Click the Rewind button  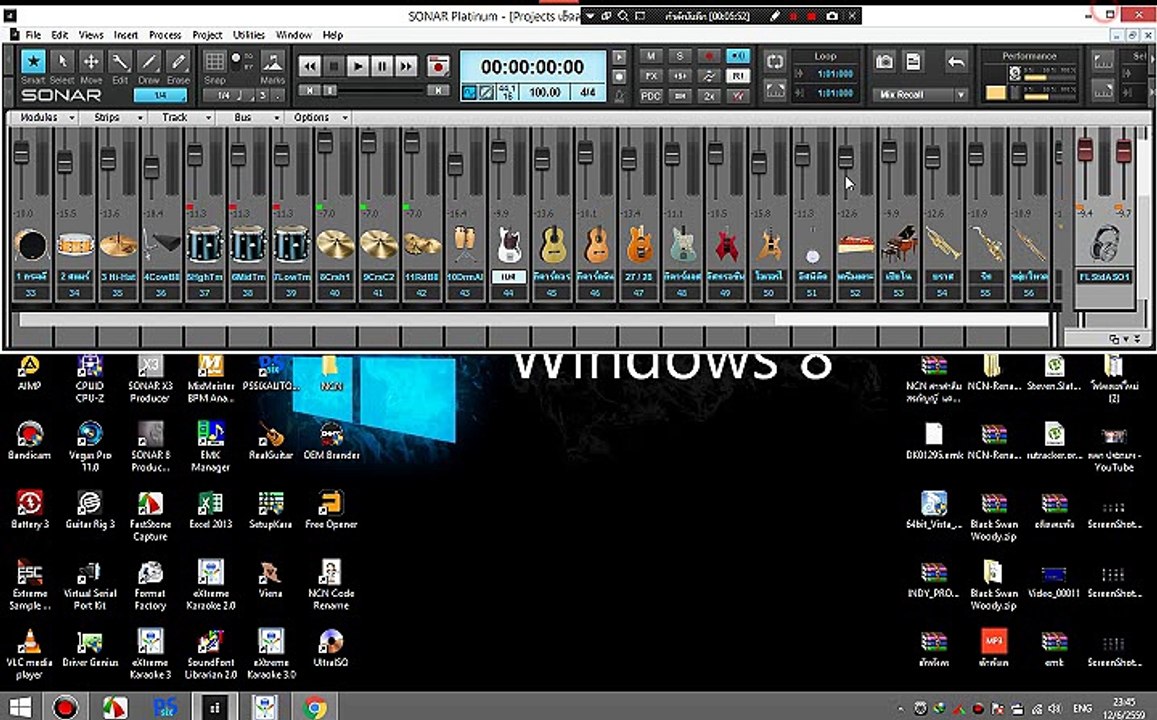click(x=310, y=66)
